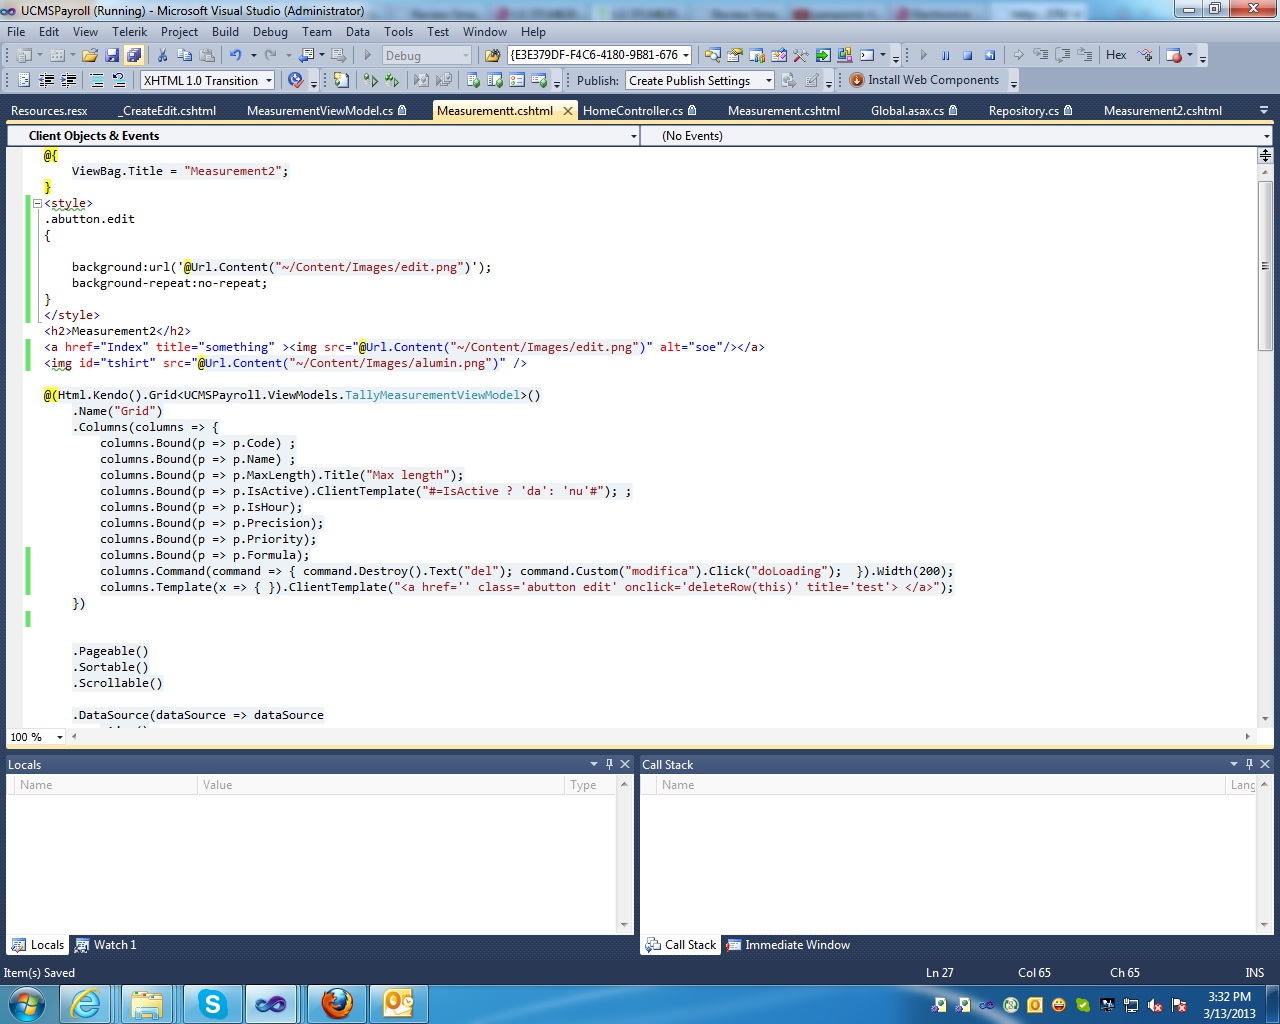Switch to the HomeController.cs tab
The height and width of the screenshot is (1024, 1280).
[633, 111]
